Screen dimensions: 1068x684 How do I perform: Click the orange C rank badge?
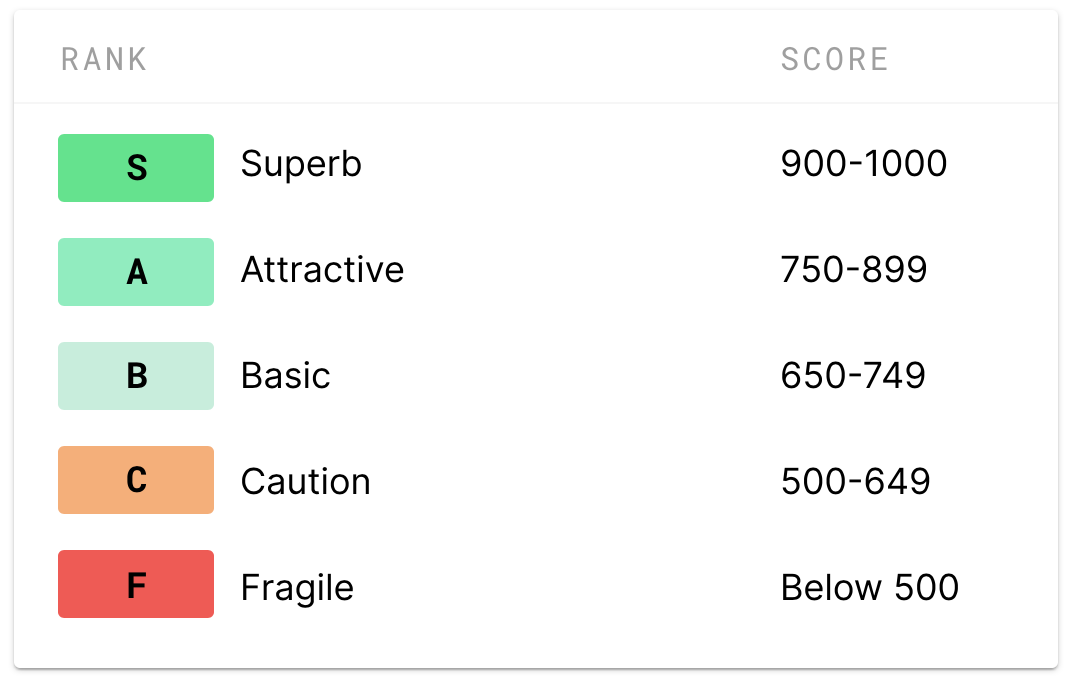point(136,480)
